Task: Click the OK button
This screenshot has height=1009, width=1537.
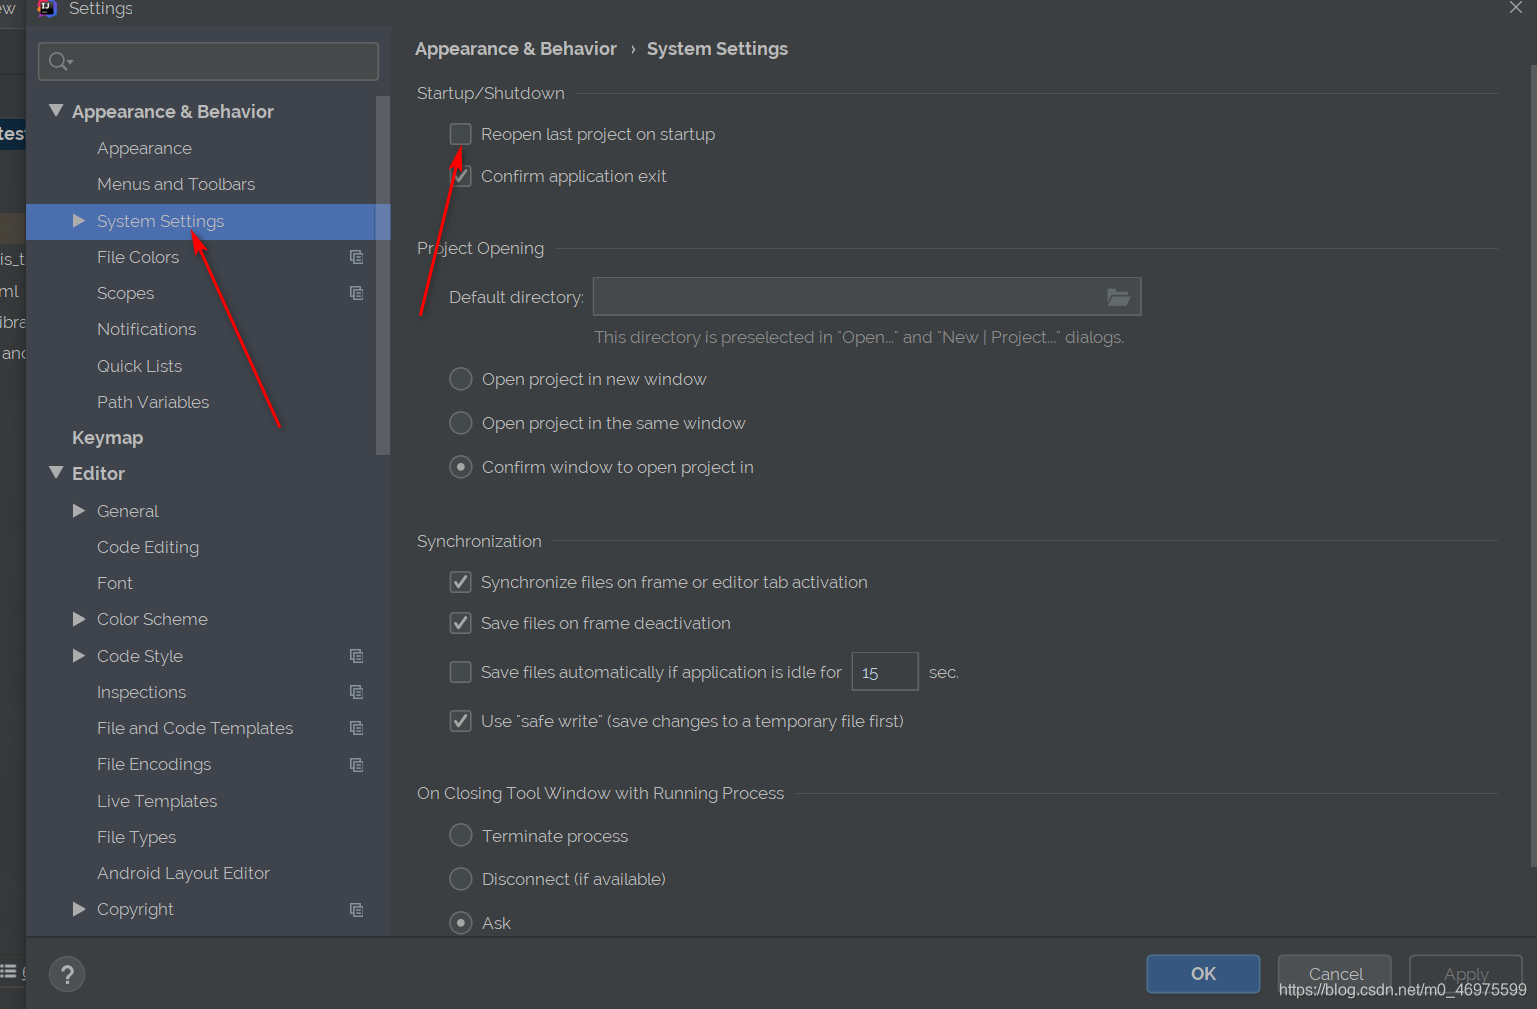Action: pyautogui.click(x=1203, y=974)
